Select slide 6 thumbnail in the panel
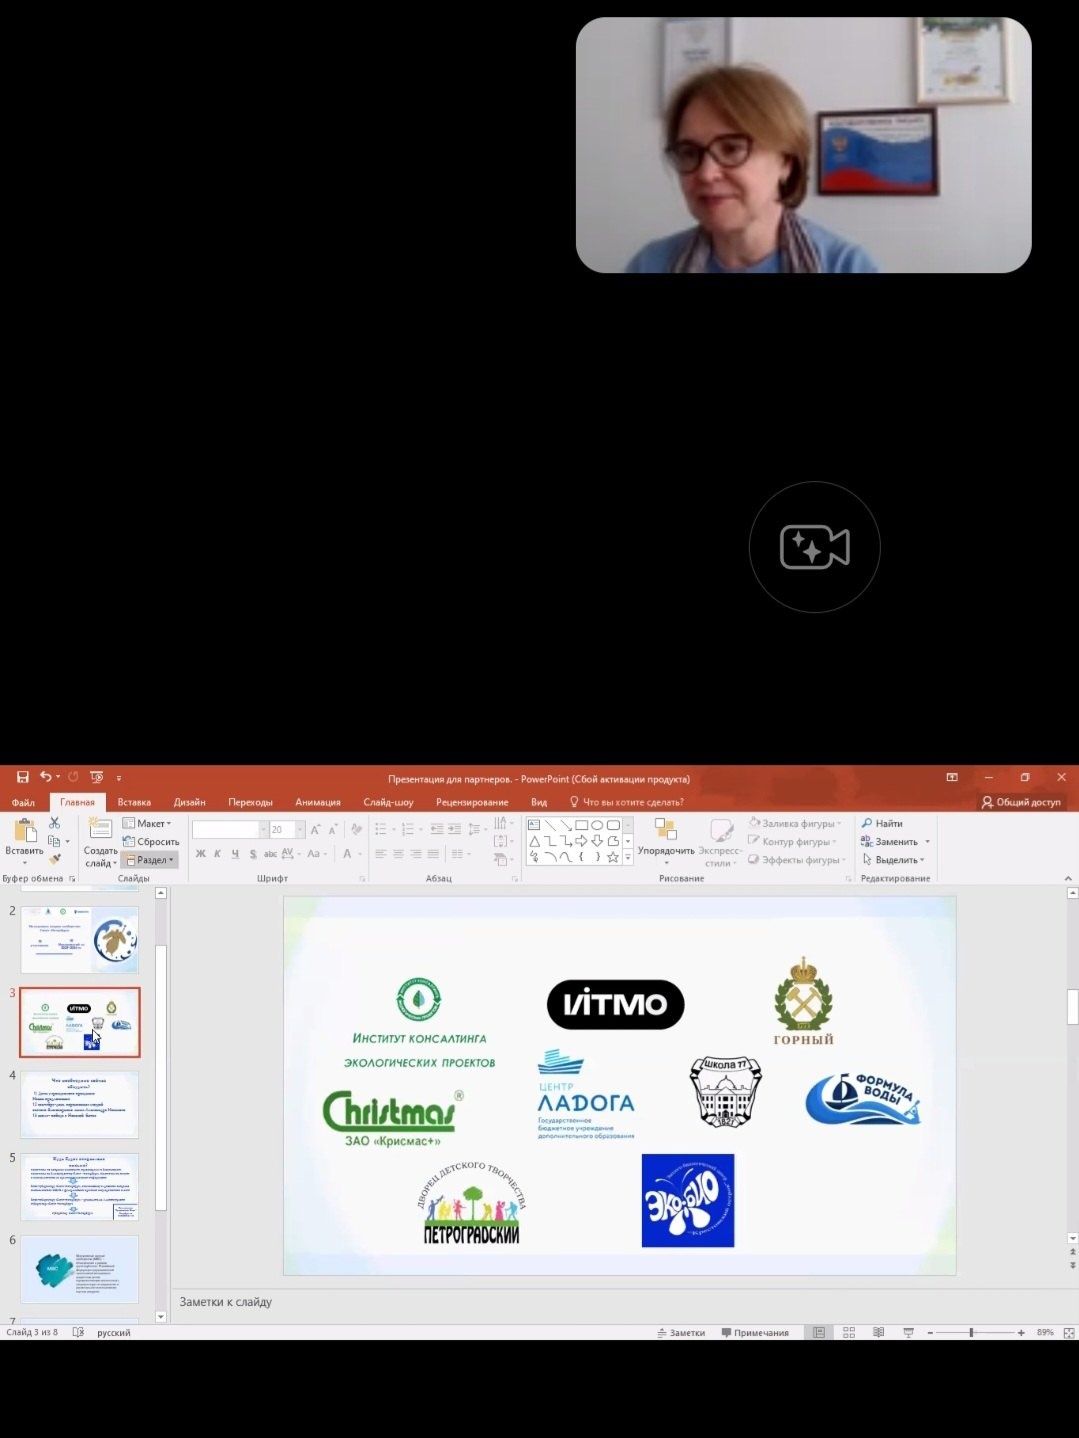The image size is (1079, 1438). click(x=80, y=1269)
